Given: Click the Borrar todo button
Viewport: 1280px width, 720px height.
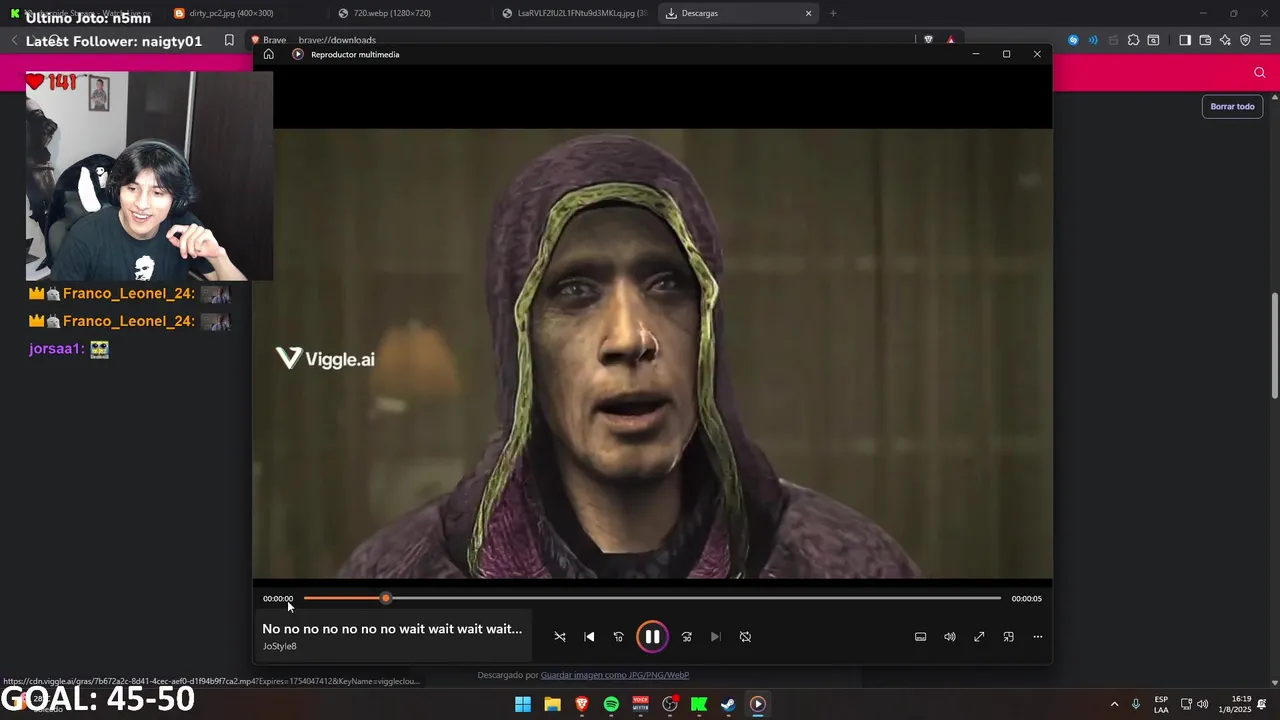Looking at the screenshot, I should pos(1232,106).
